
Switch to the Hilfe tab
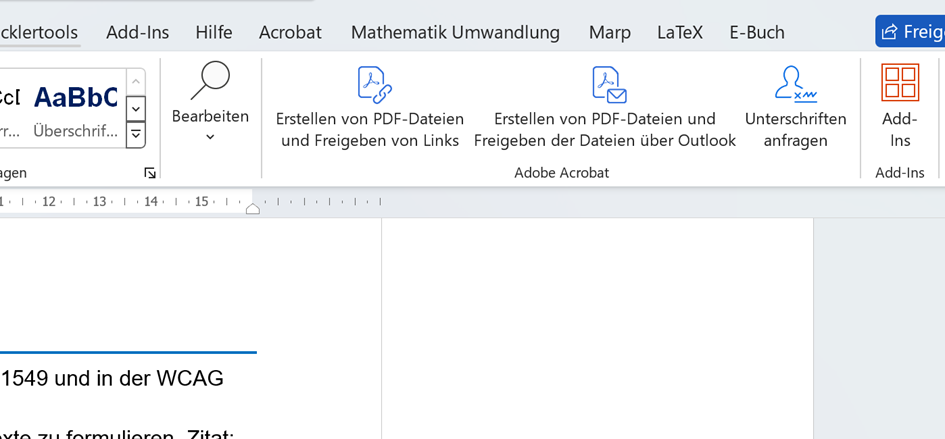214,32
